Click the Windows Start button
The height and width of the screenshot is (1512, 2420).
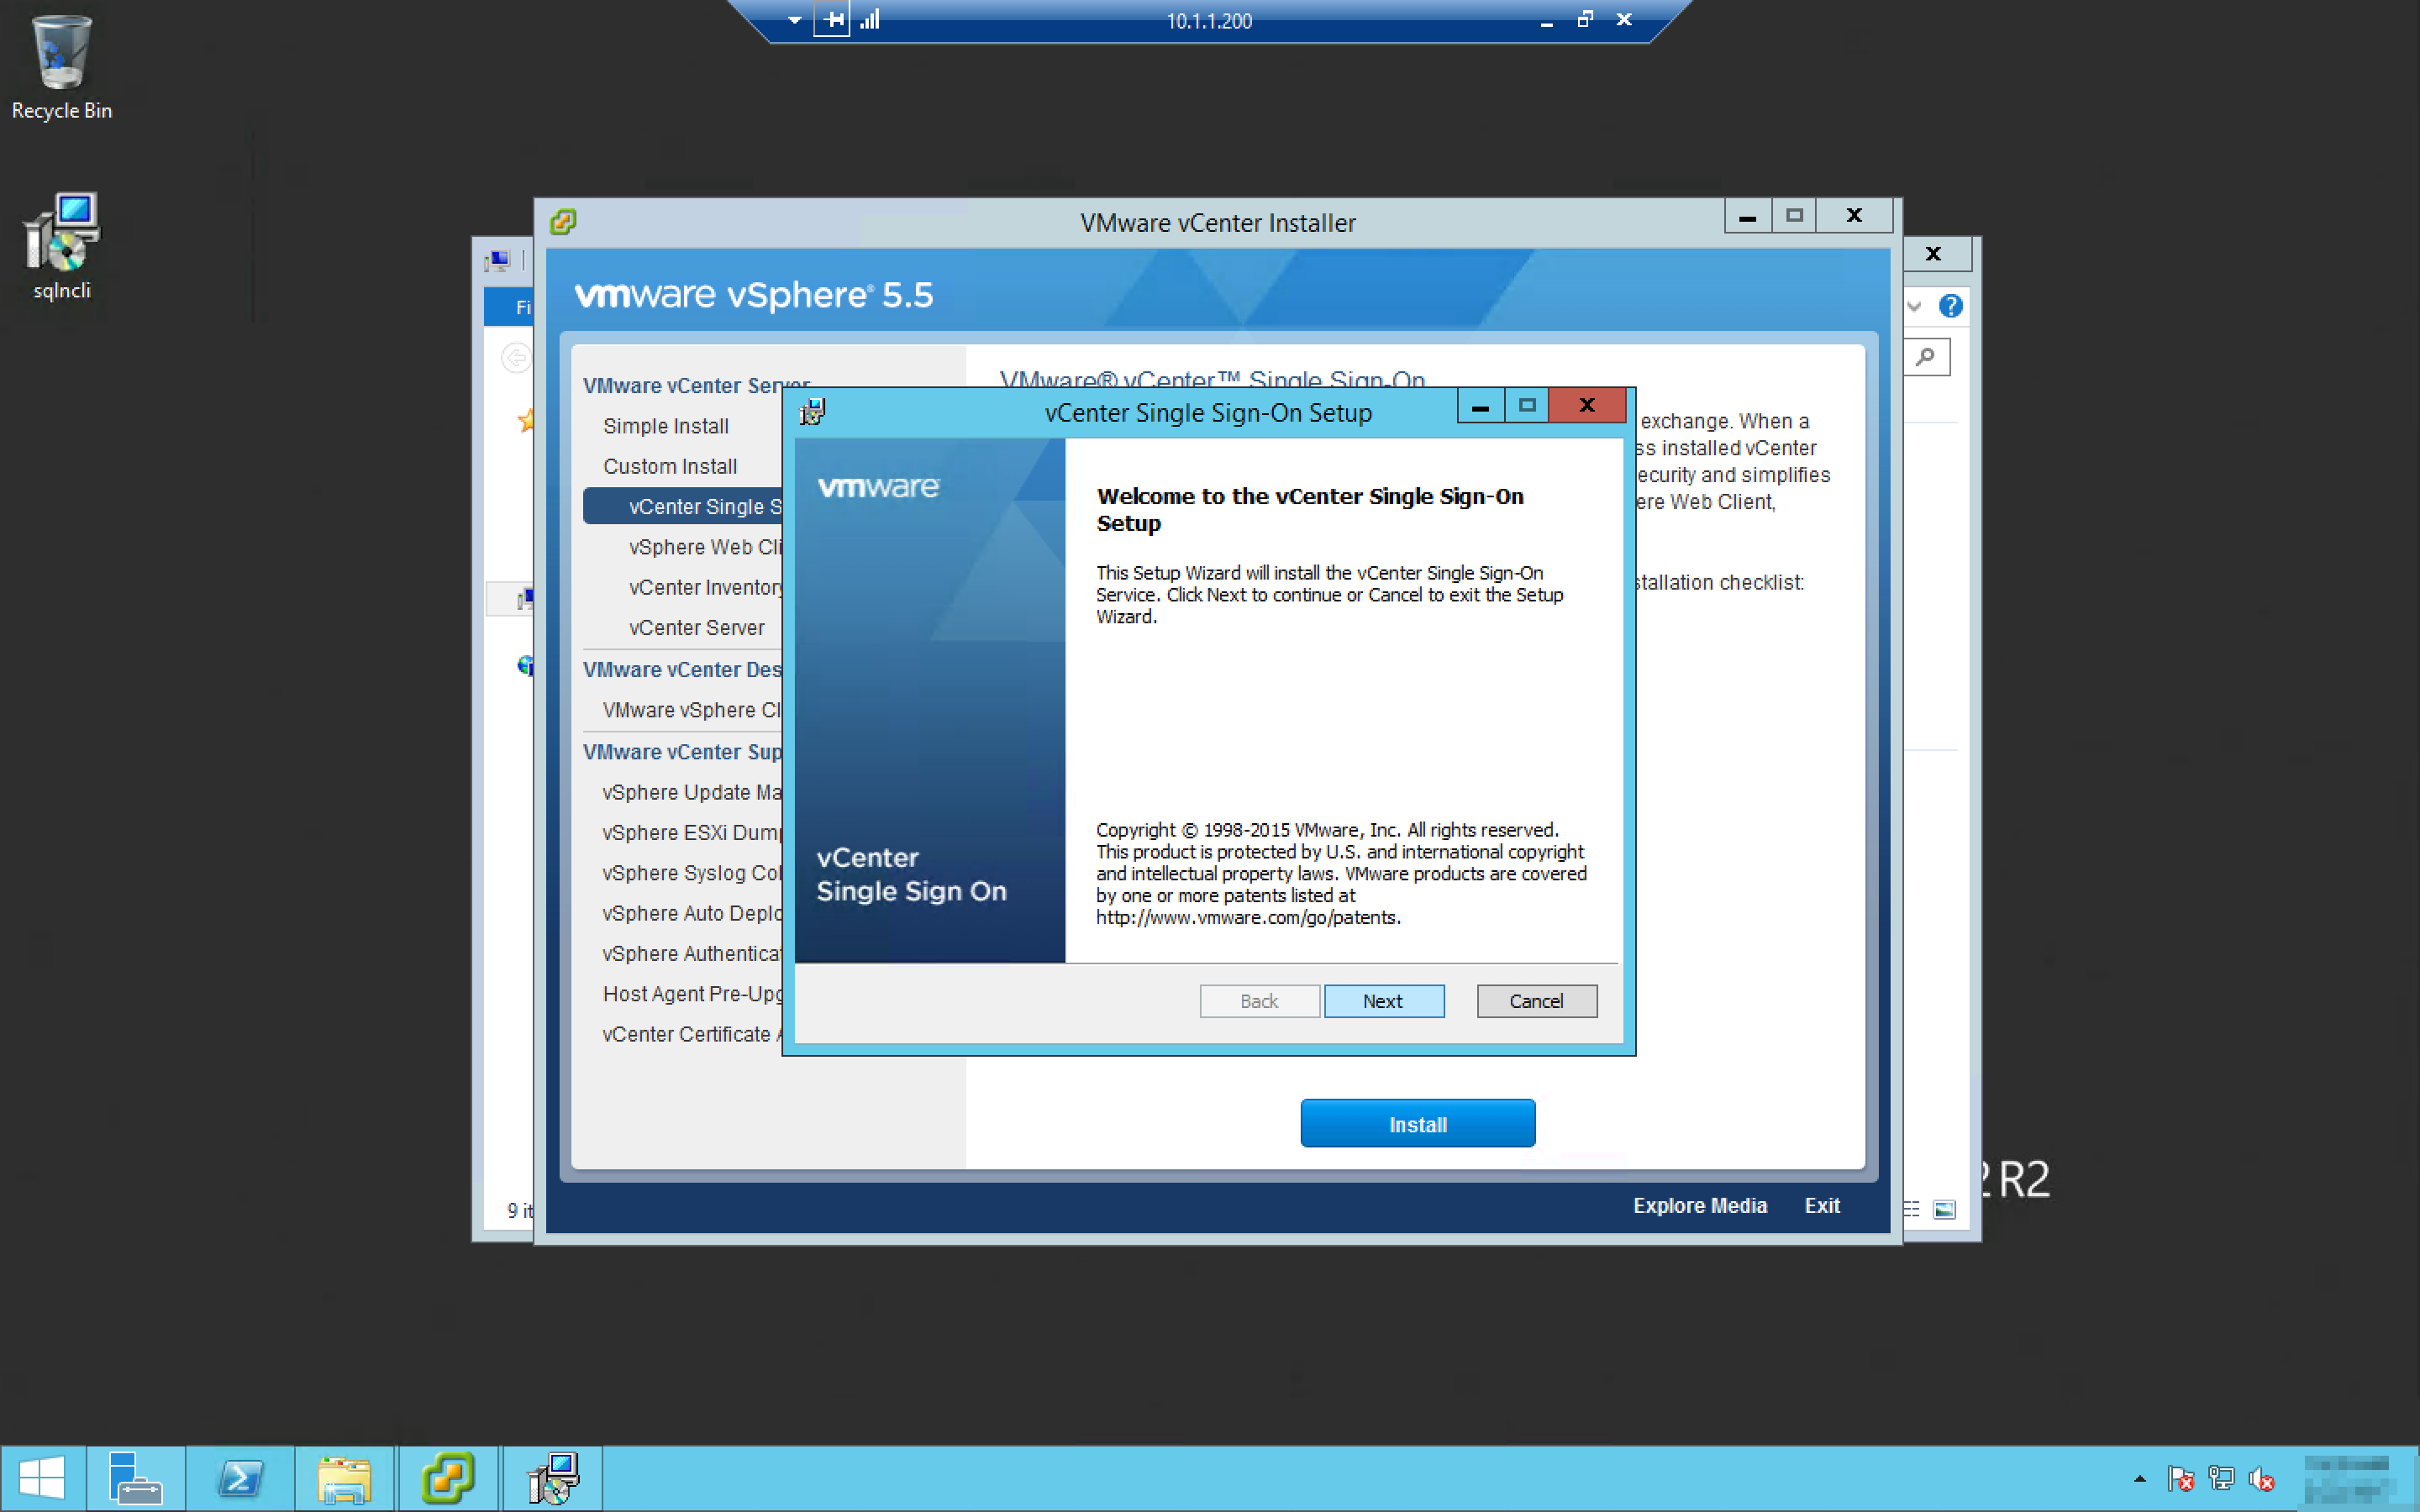point(42,1477)
